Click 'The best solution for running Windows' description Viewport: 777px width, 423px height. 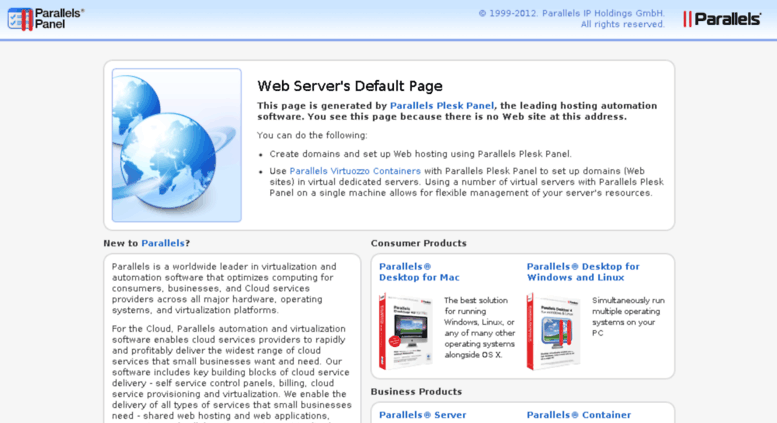click(x=479, y=327)
